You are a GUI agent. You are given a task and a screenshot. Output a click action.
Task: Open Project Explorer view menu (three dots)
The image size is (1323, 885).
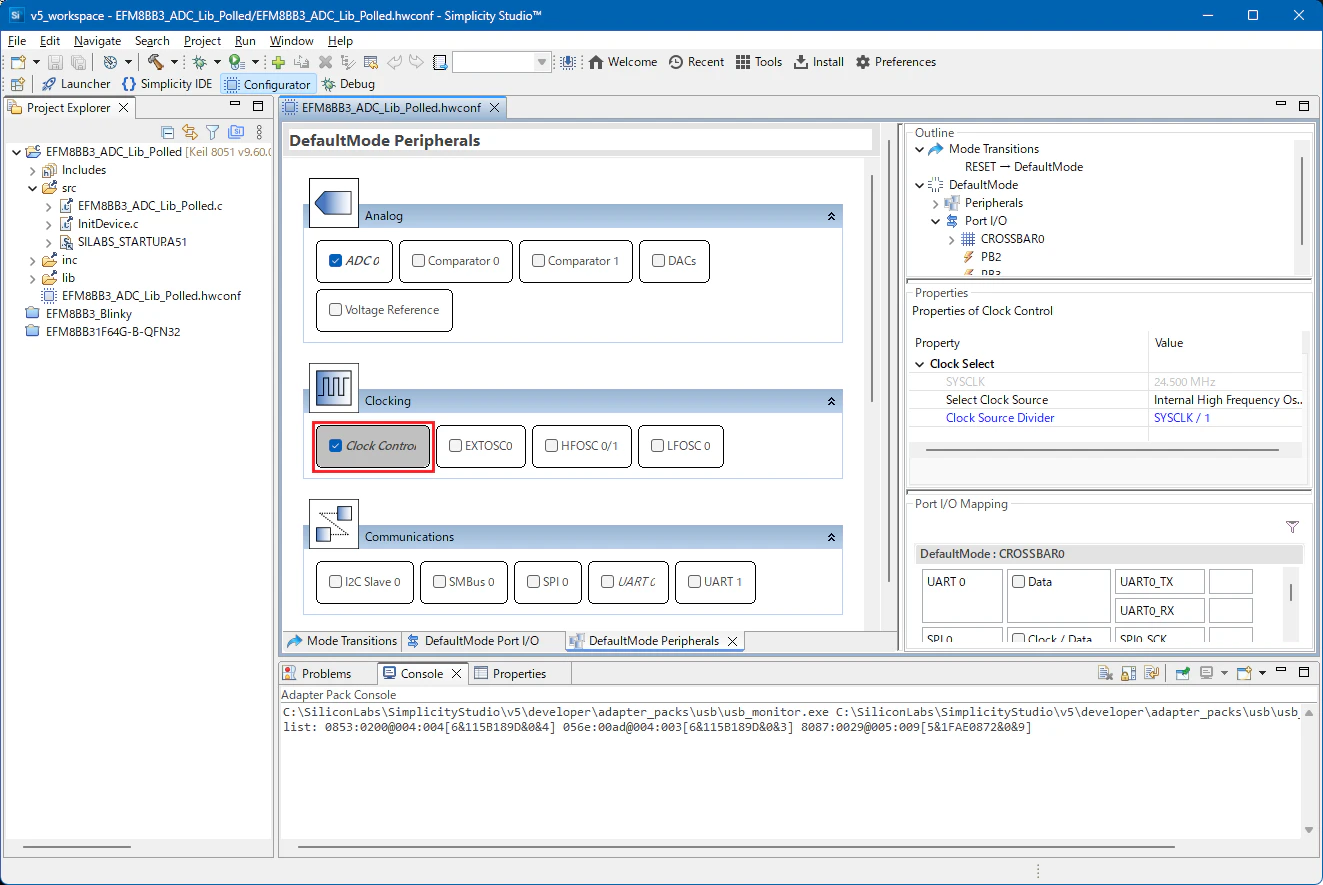point(259,132)
